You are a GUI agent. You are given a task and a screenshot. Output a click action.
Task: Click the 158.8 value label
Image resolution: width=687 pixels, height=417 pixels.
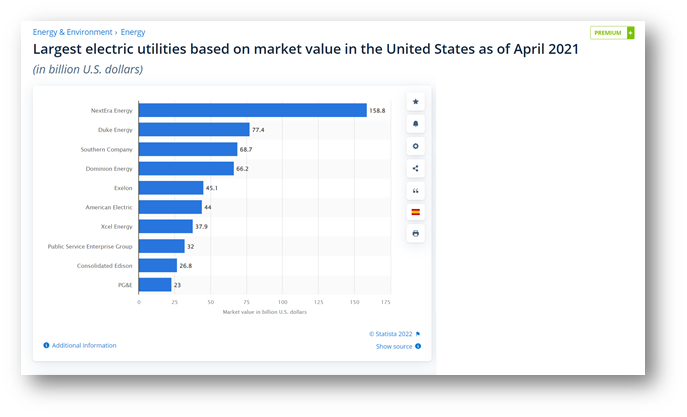(377, 111)
